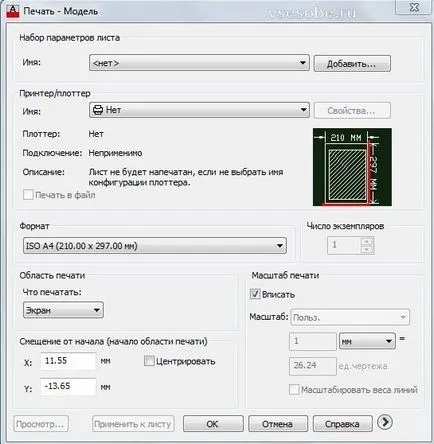Click the Отмена button

pos(277,424)
